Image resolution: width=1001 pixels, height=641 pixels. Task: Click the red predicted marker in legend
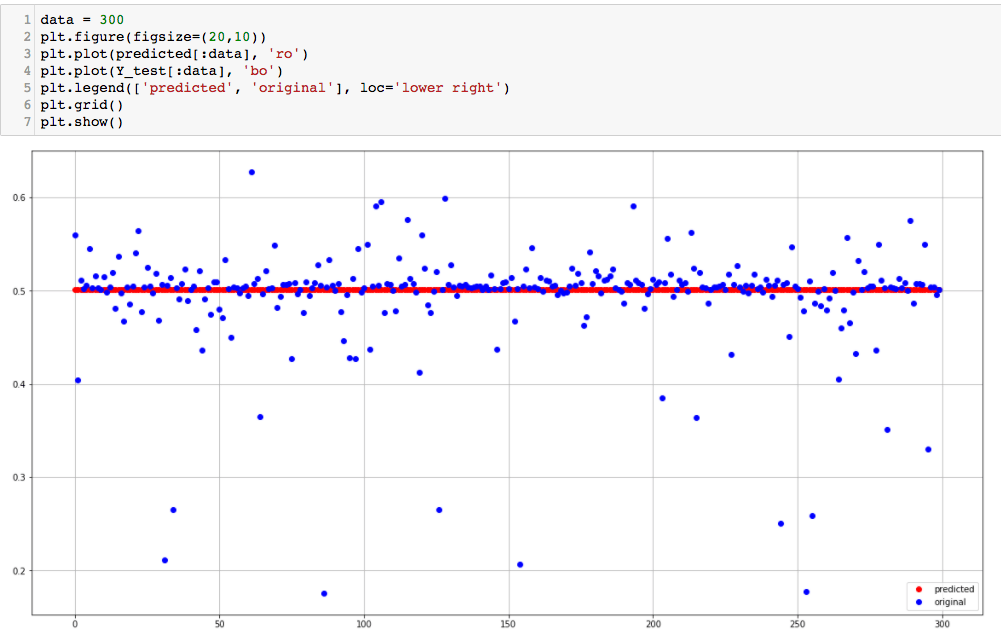(920, 590)
